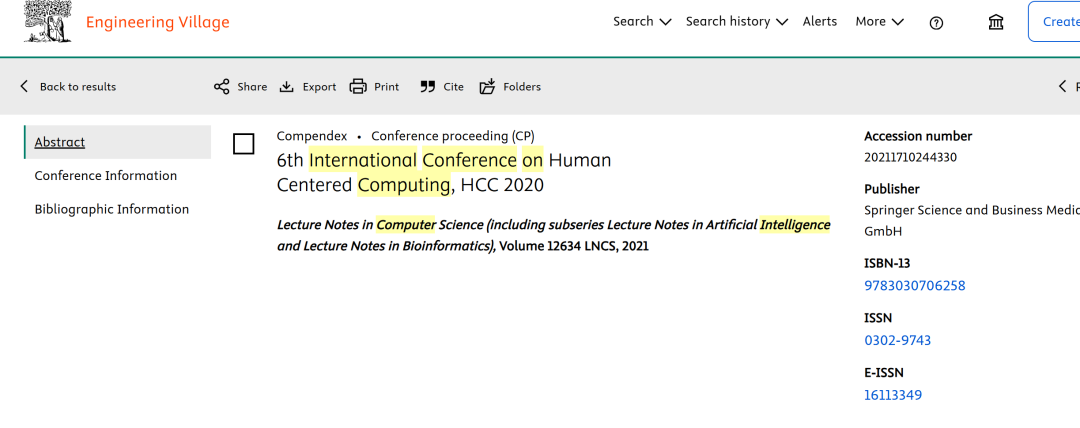The image size is (1080, 428).
Task: Jump to Bibliographic Information section
Action: click(112, 210)
